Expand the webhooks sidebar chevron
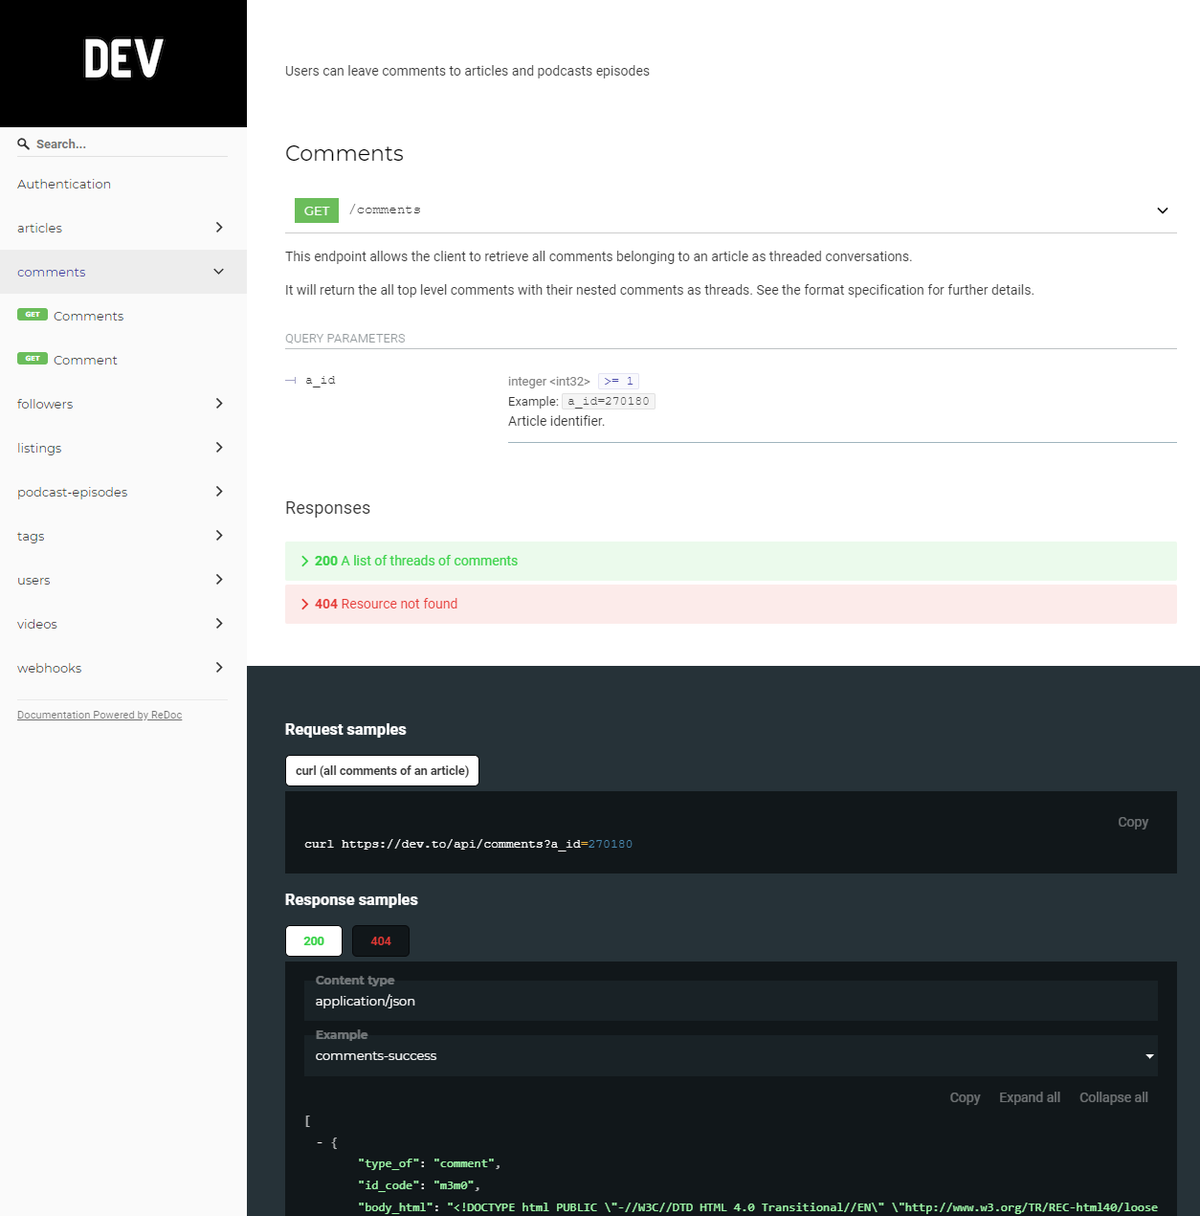1200x1216 pixels. pos(219,668)
